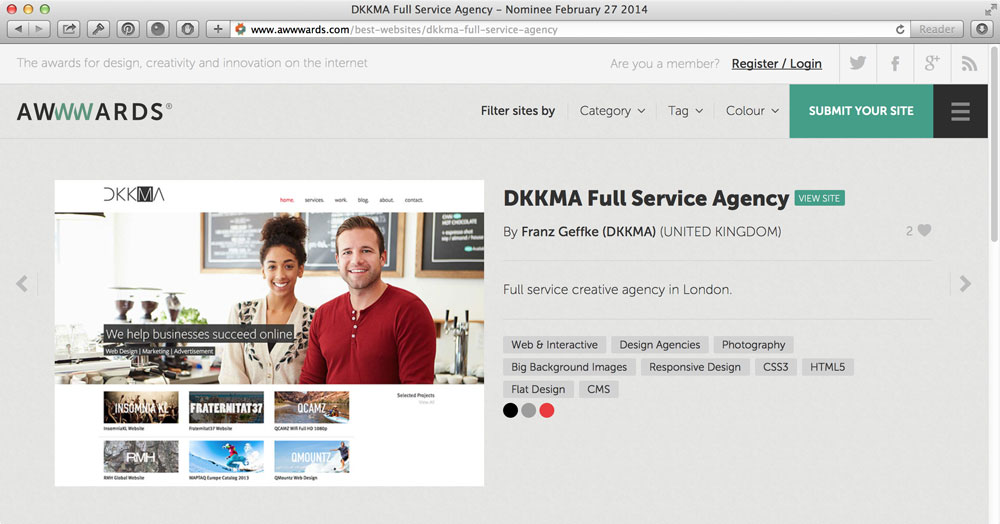
Task: Click the 'Are you a member?' text
Action: [665, 64]
